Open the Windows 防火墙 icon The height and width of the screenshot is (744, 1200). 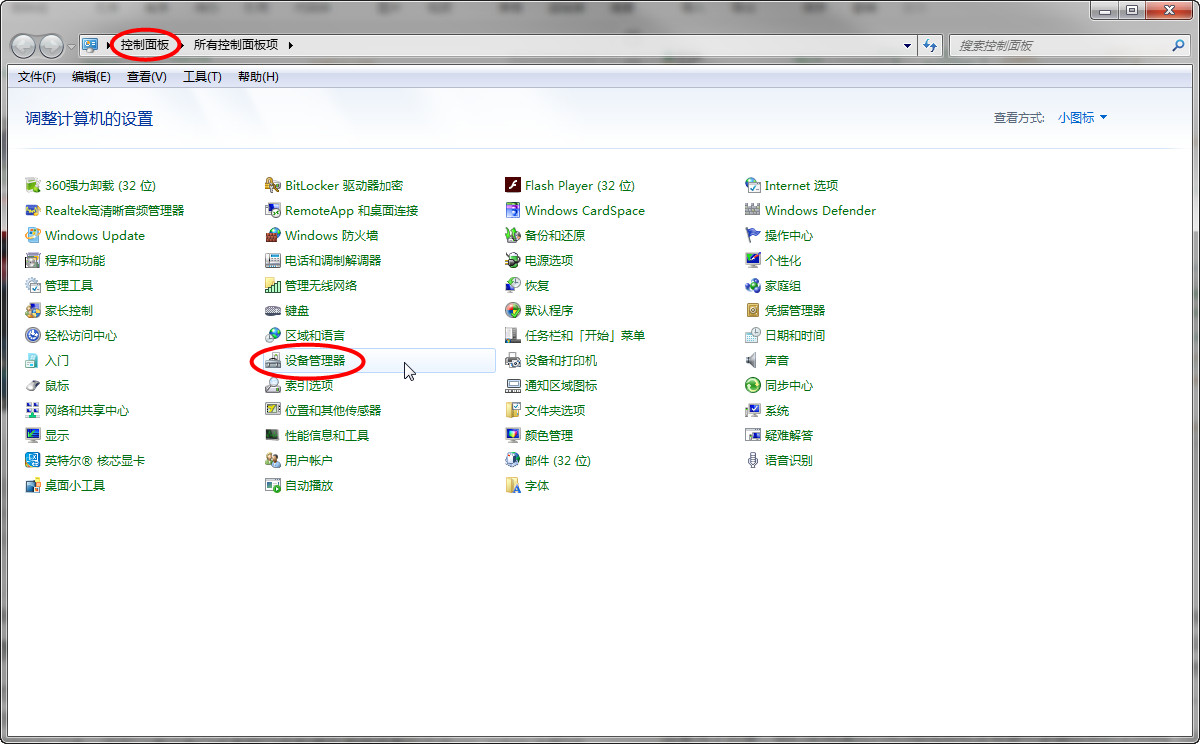tap(273, 235)
